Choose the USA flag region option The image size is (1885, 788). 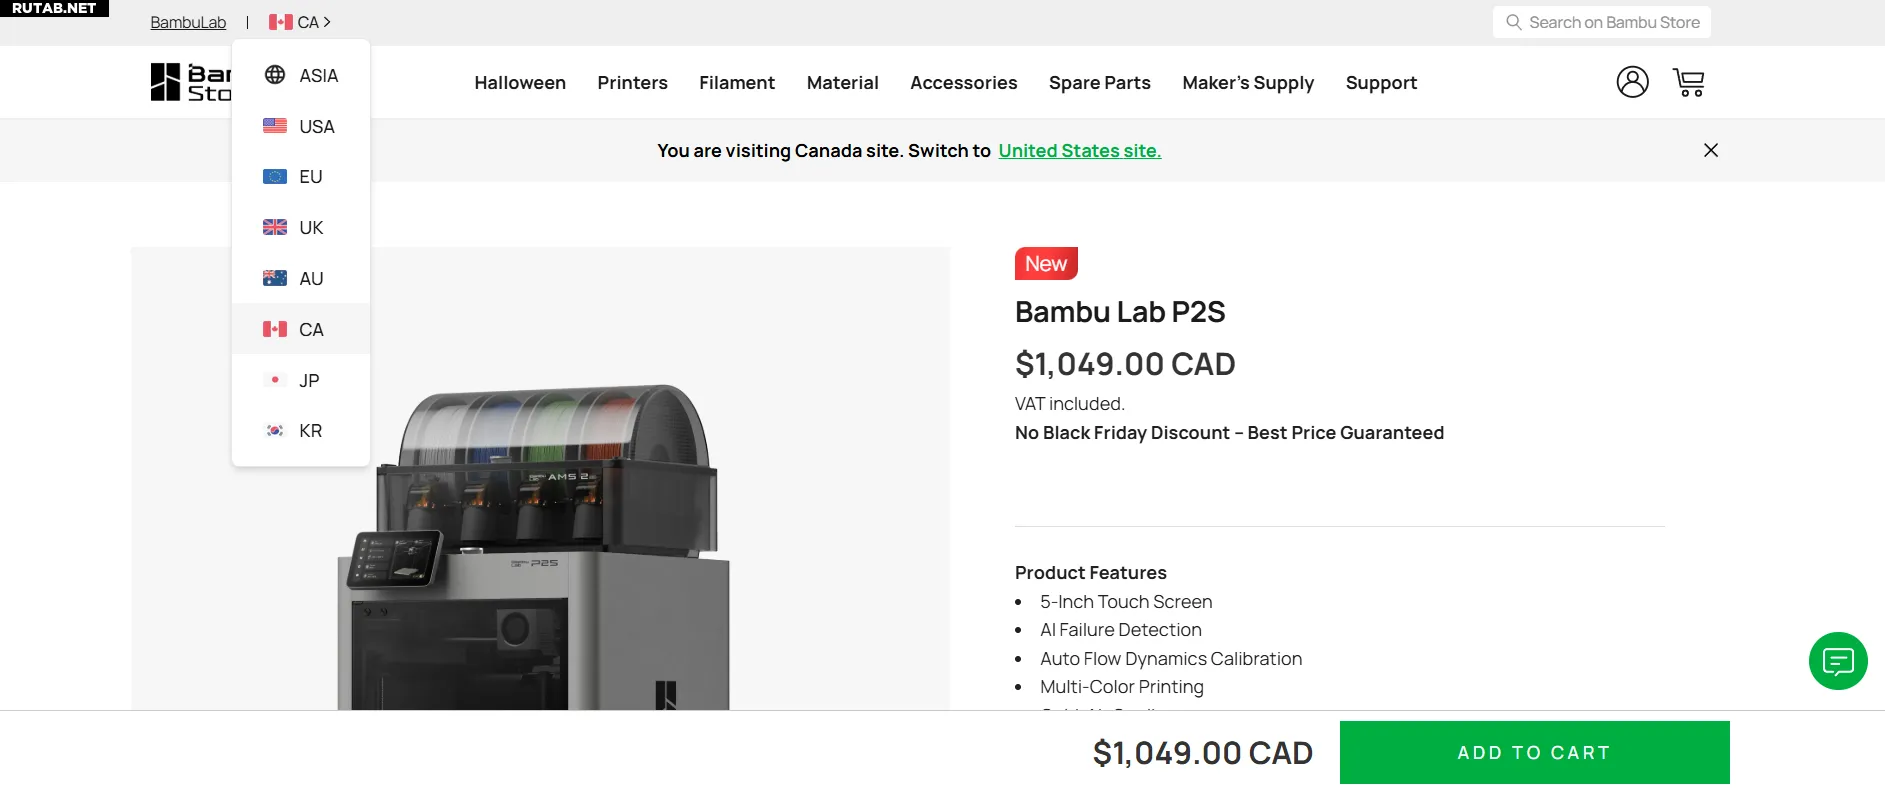301,127
